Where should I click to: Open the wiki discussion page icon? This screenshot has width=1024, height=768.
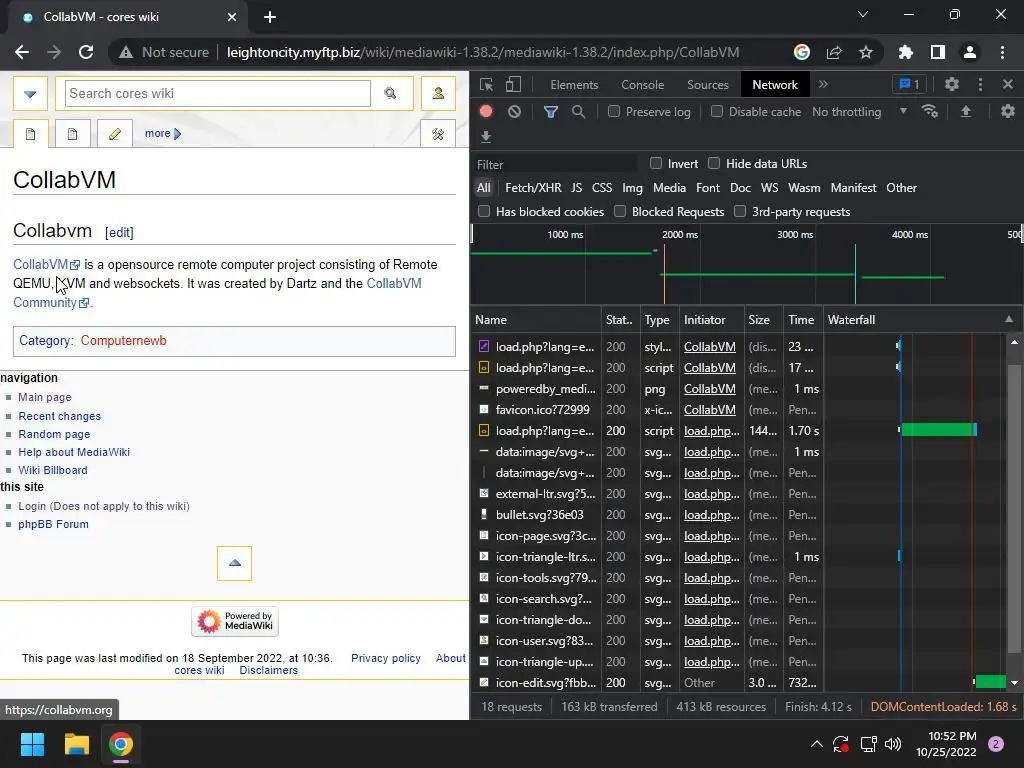click(x=72, y=134)
